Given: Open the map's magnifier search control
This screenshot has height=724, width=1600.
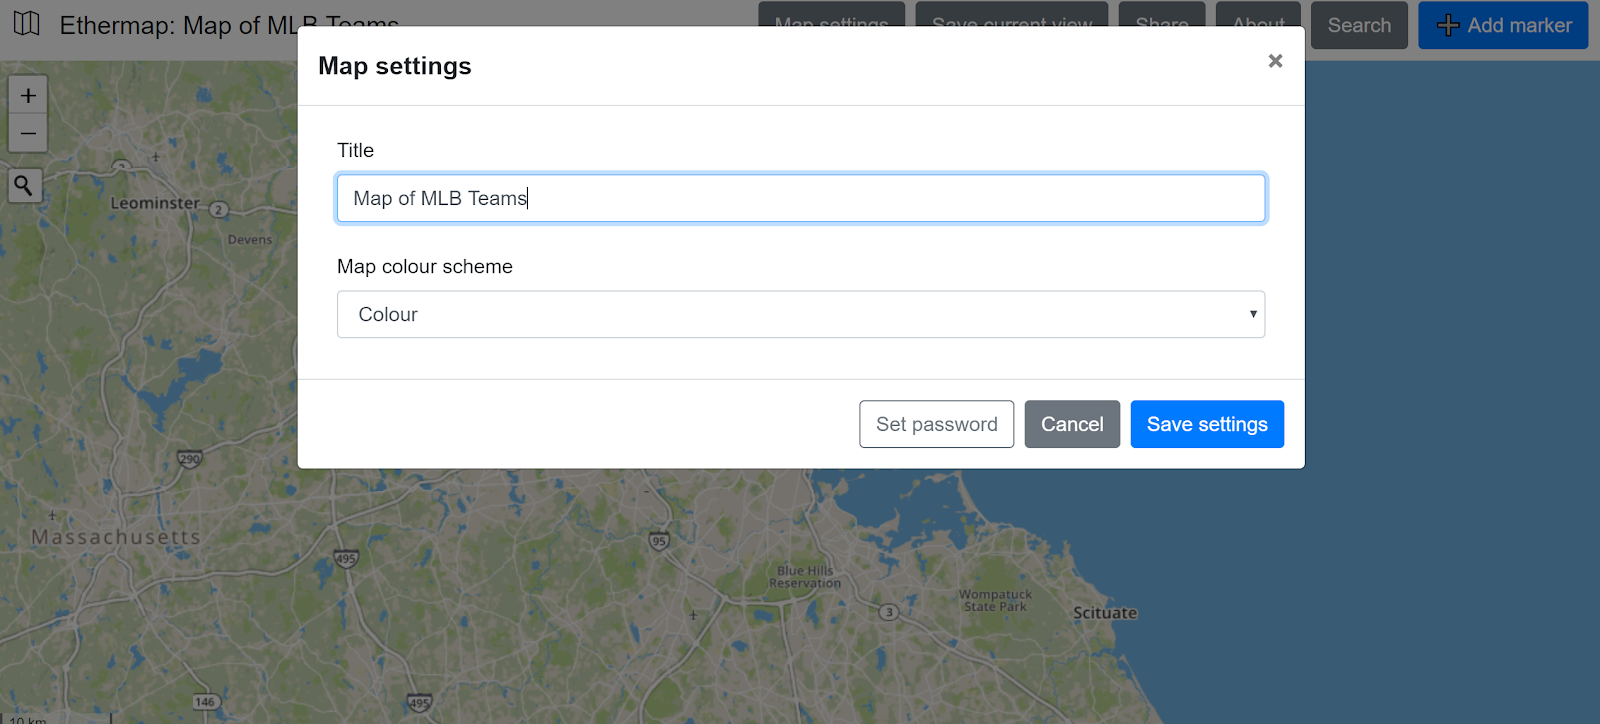Looking at the screenshot, I should point(24,186).
